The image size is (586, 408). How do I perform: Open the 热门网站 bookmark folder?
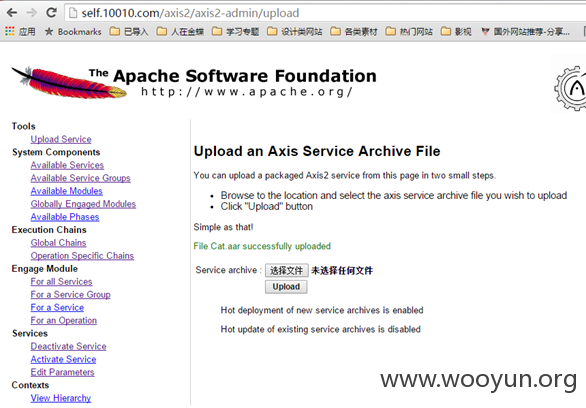click(x=409, y=32)
